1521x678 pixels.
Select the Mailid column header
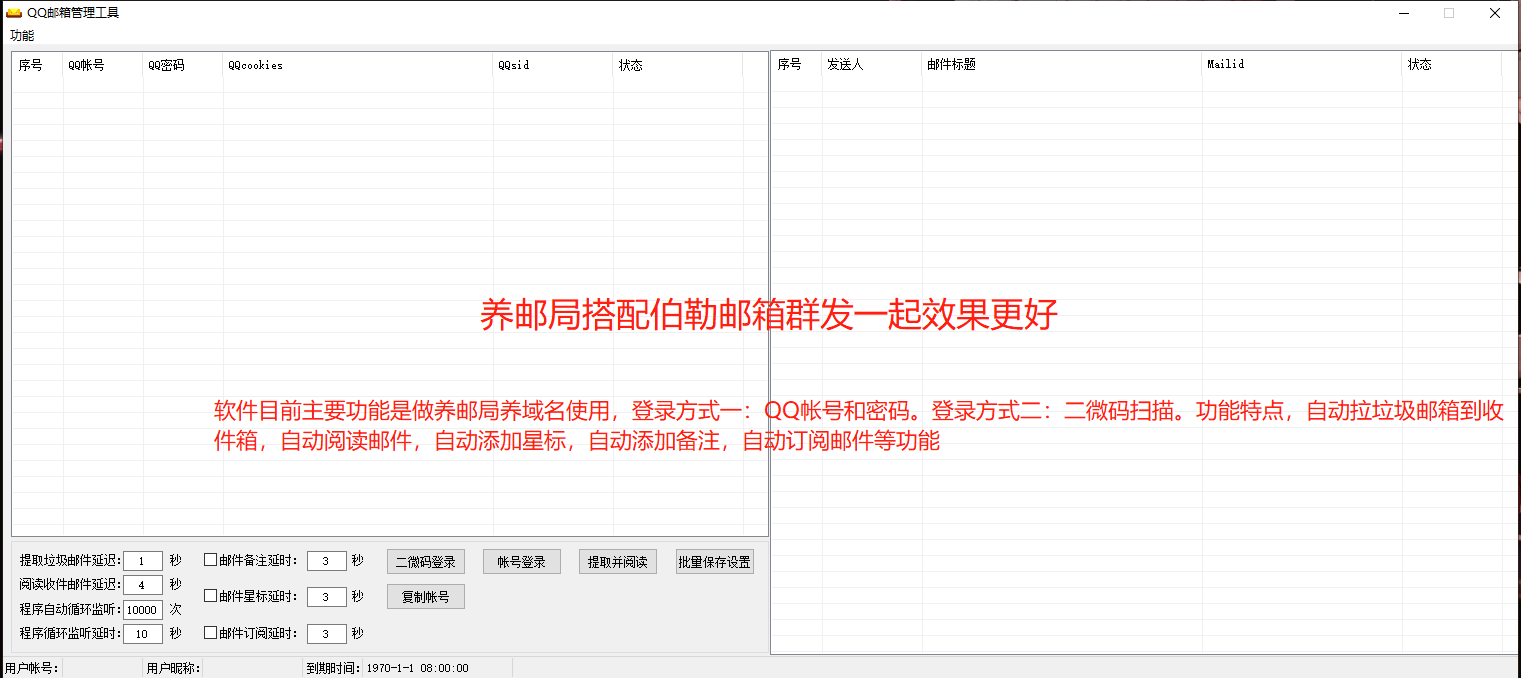[x=1301, y=64]
